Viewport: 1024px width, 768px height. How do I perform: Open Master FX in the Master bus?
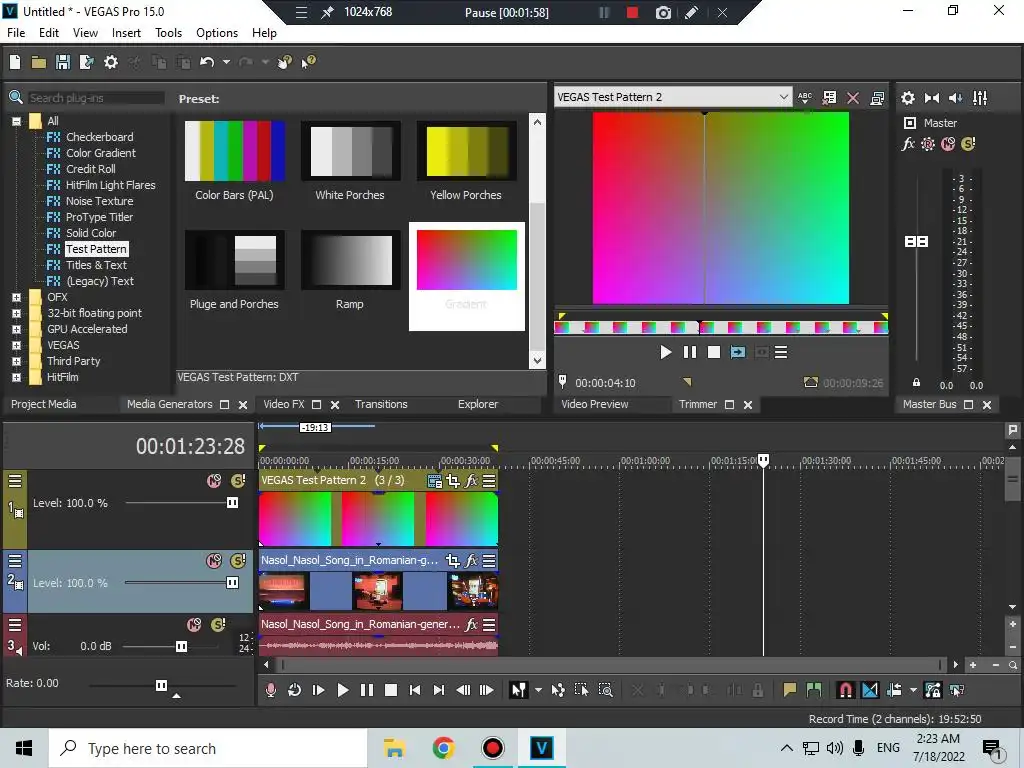(908, 144)
